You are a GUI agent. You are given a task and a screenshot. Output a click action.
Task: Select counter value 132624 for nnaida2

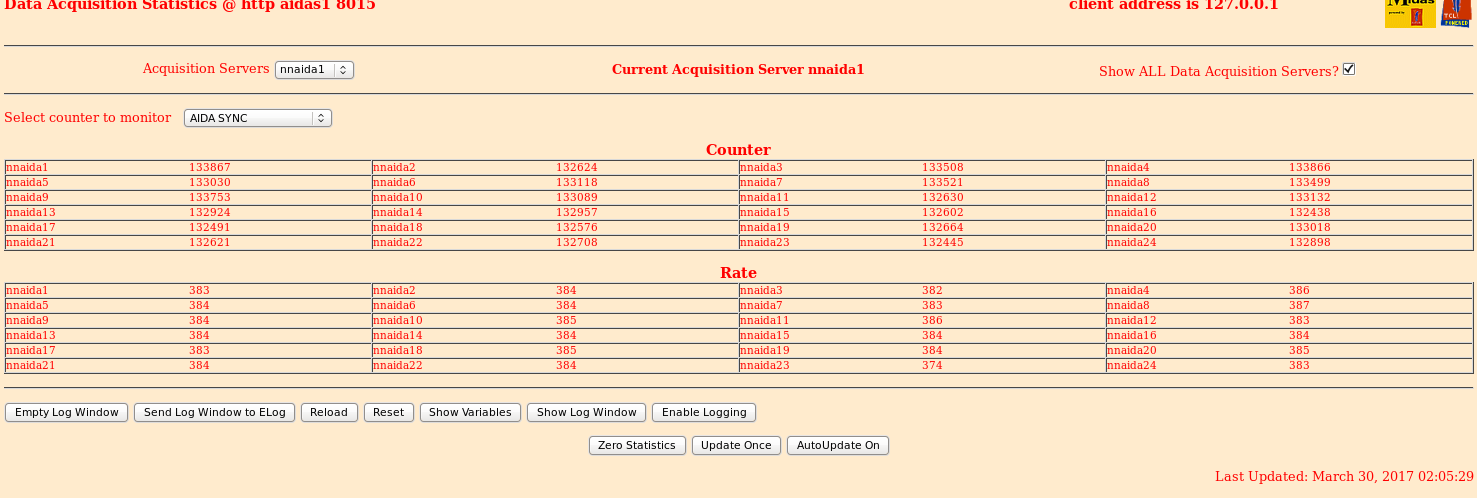[577, 168]
